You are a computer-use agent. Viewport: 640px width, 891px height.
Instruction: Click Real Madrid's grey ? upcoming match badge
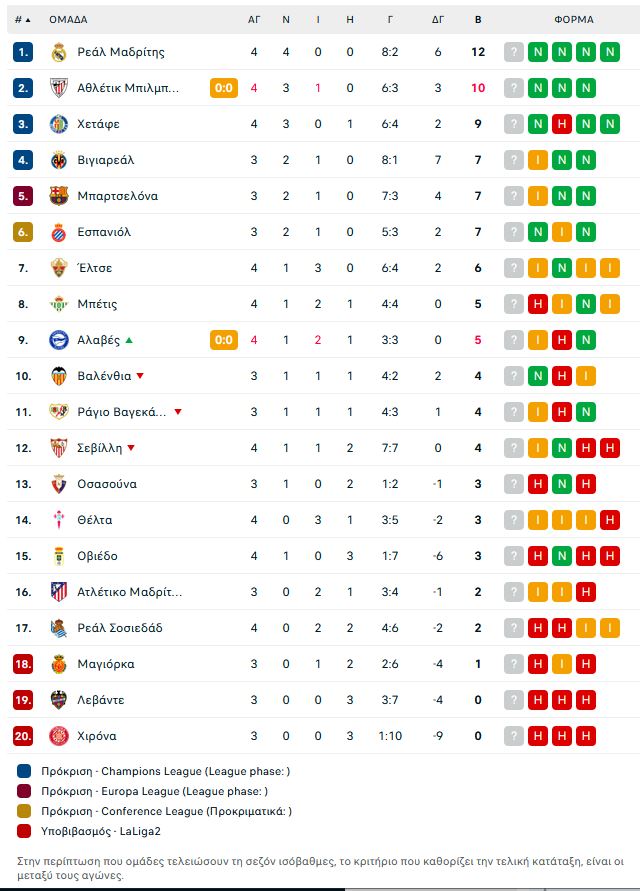(x=514, y=52)
